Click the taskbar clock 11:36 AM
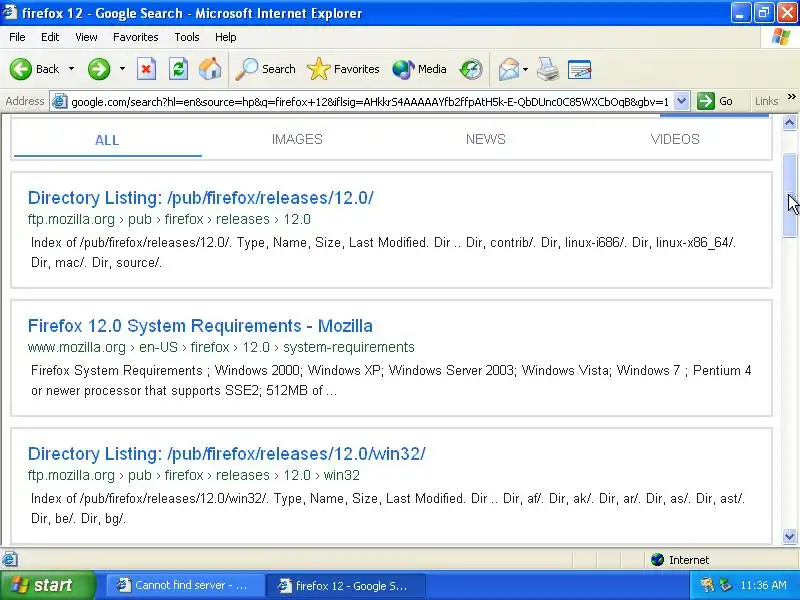The height and width of the screenshot is (600, 800). tap(763, 585)
